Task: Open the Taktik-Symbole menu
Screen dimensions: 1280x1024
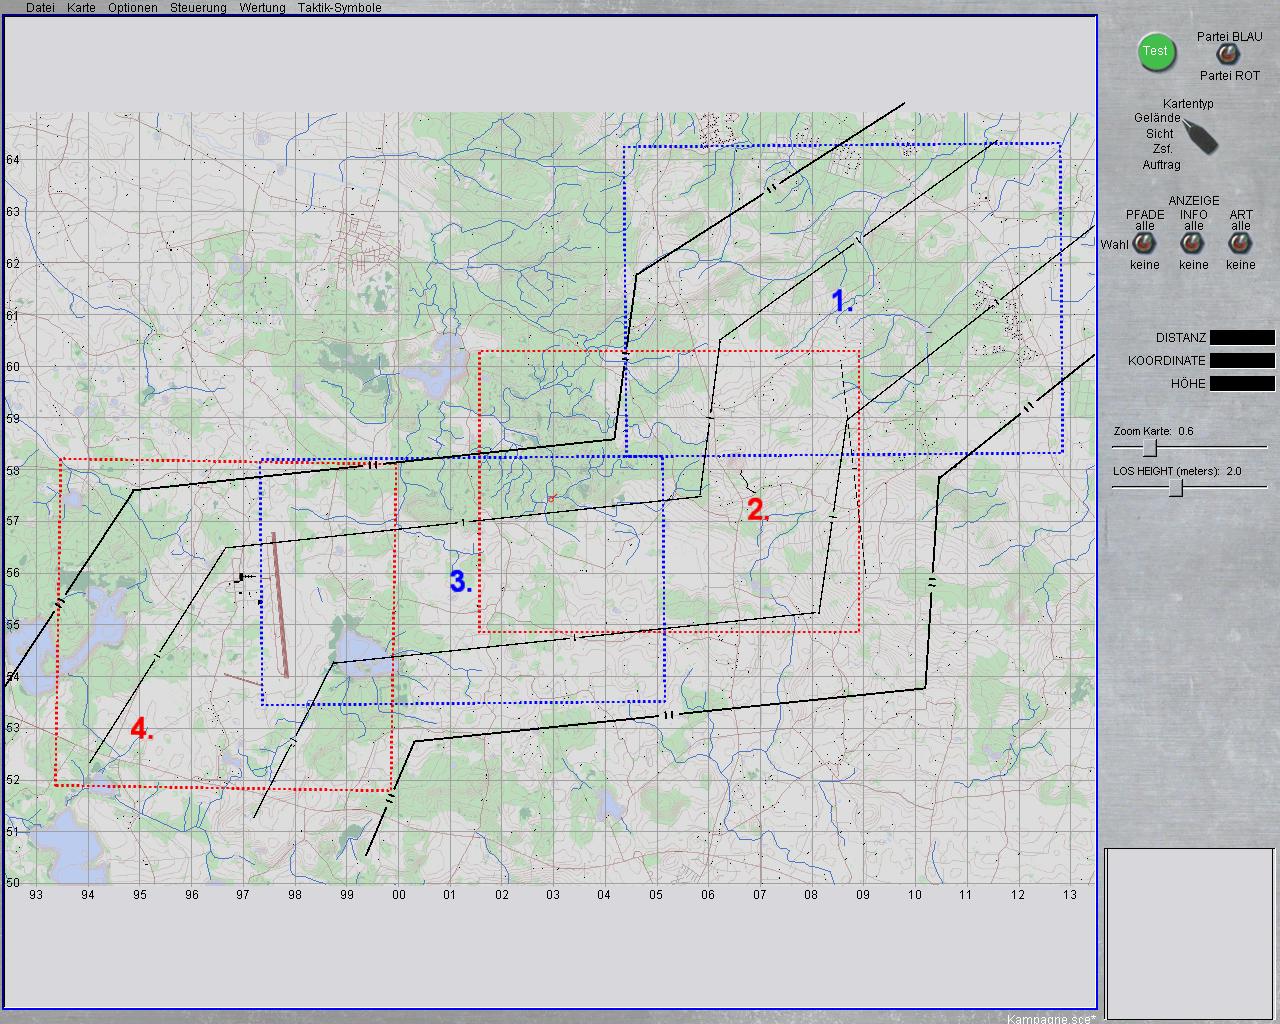Action: pos(339,8)
